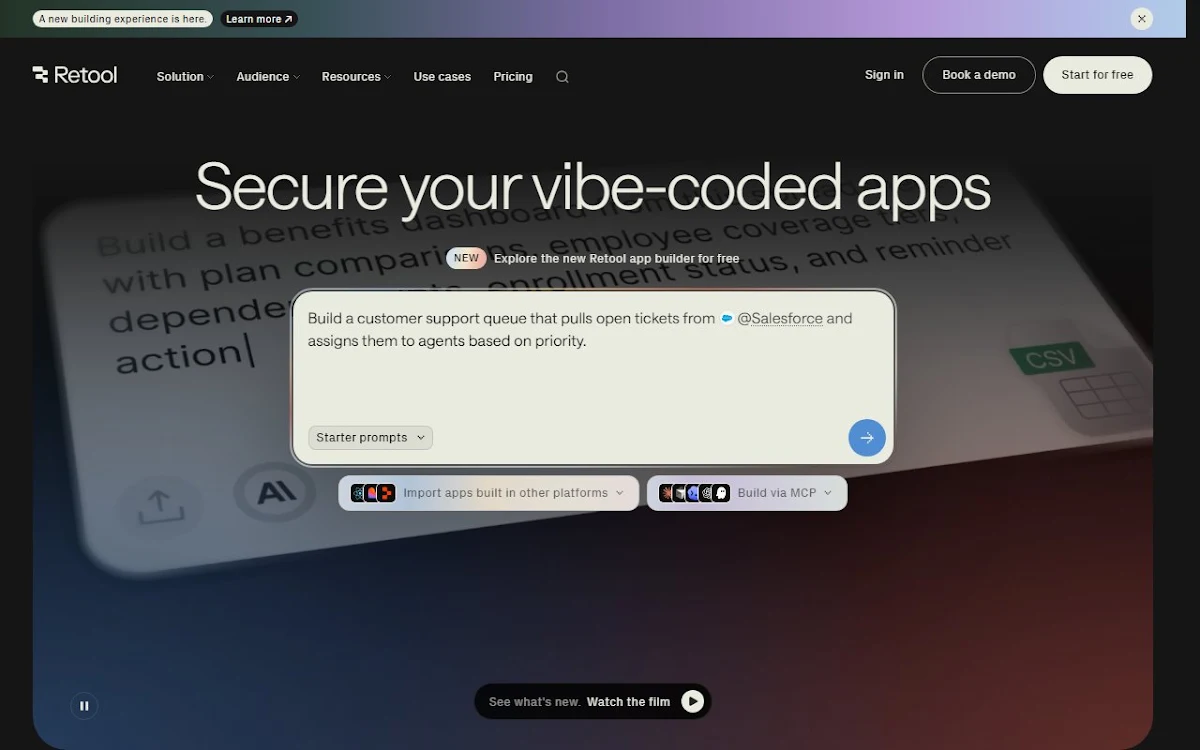1200x750 pixels.
Task: Click the Retool logo
Action: (75, 75)
